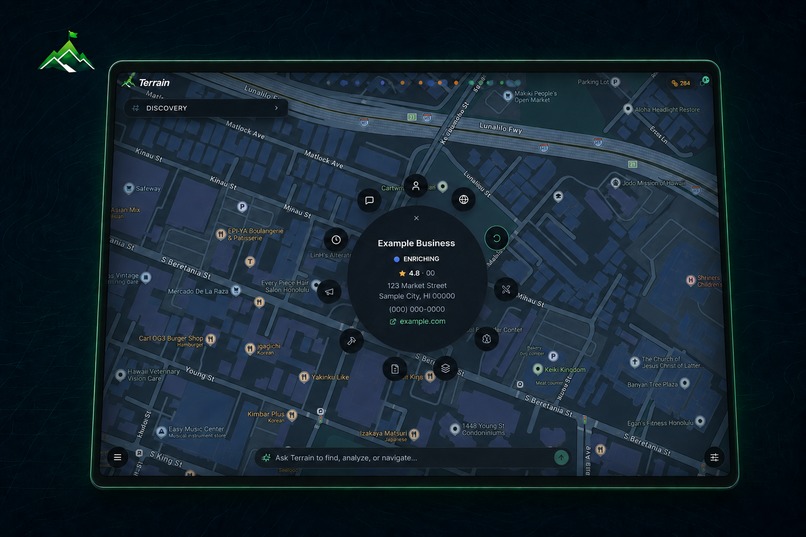This screenshot has height=537, width=806.
Task: Click the Yakiniku Like restaurant pin
Action: (x=304, y=377)
